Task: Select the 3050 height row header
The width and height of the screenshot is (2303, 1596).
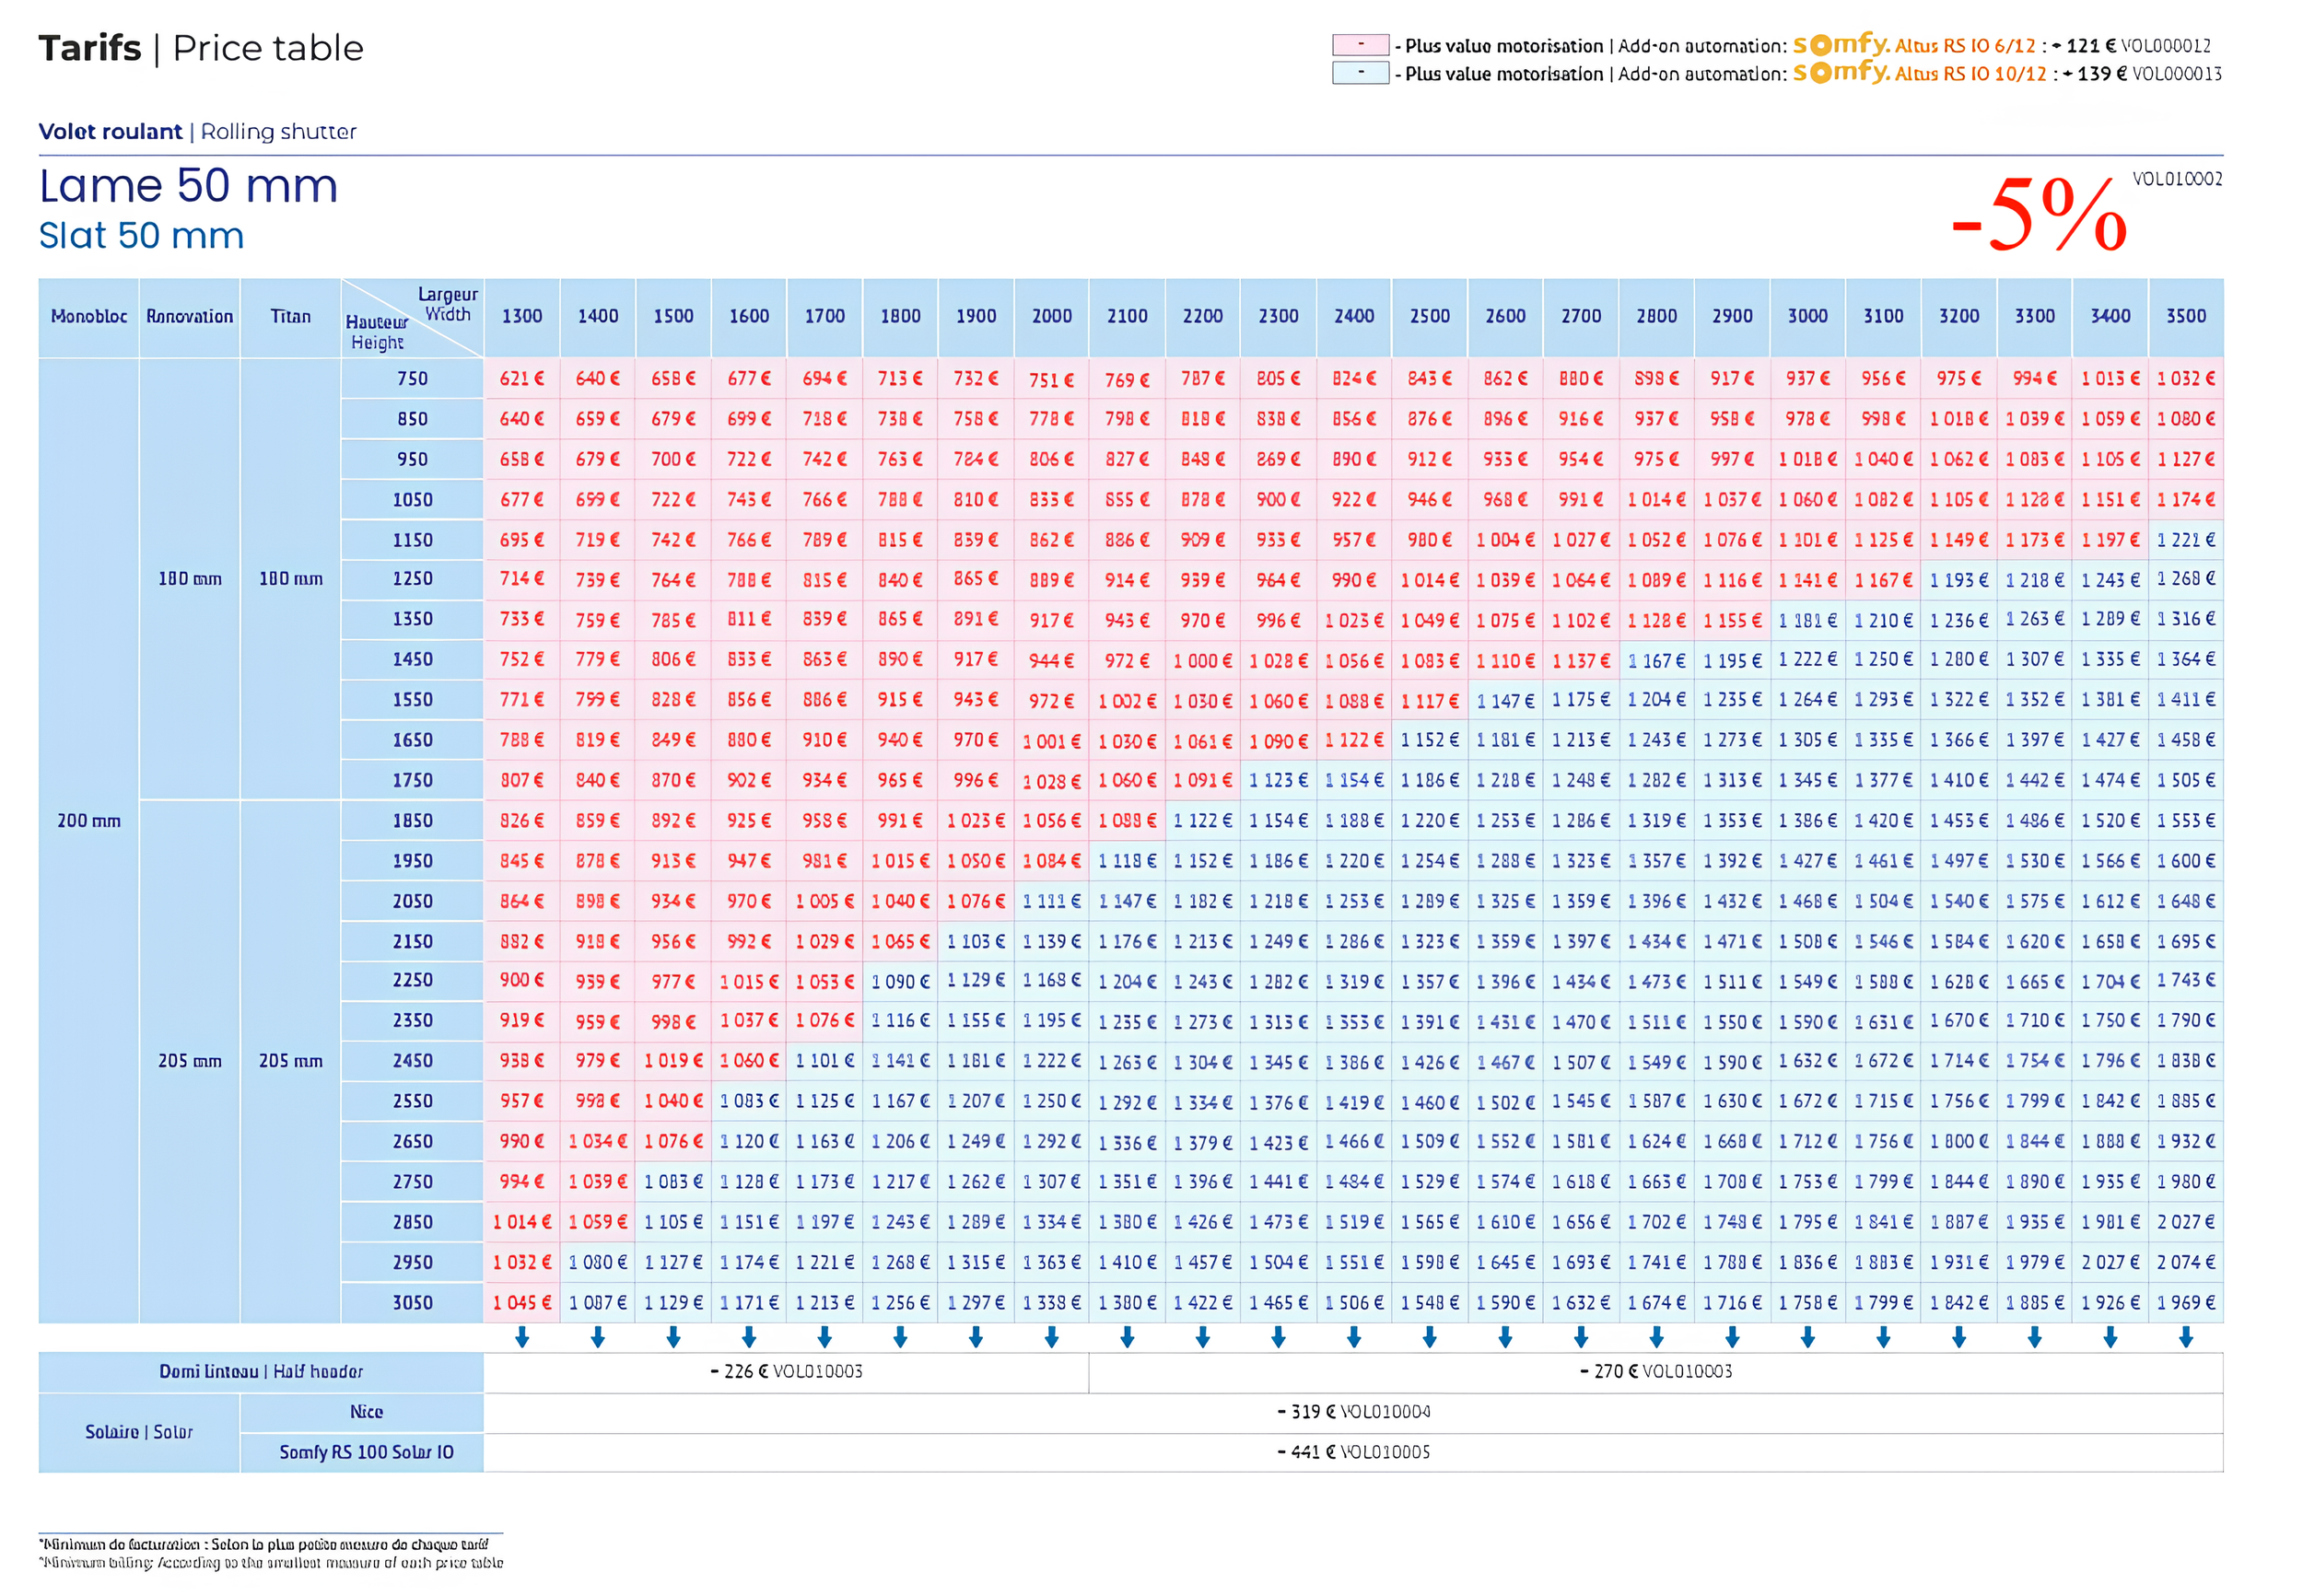Action: 412,1302
